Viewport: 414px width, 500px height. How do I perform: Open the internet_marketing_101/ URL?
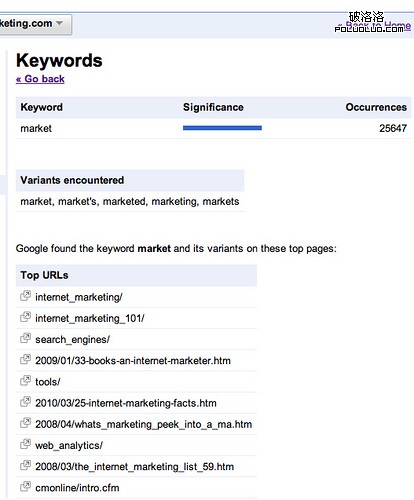[x=90, y=318]
